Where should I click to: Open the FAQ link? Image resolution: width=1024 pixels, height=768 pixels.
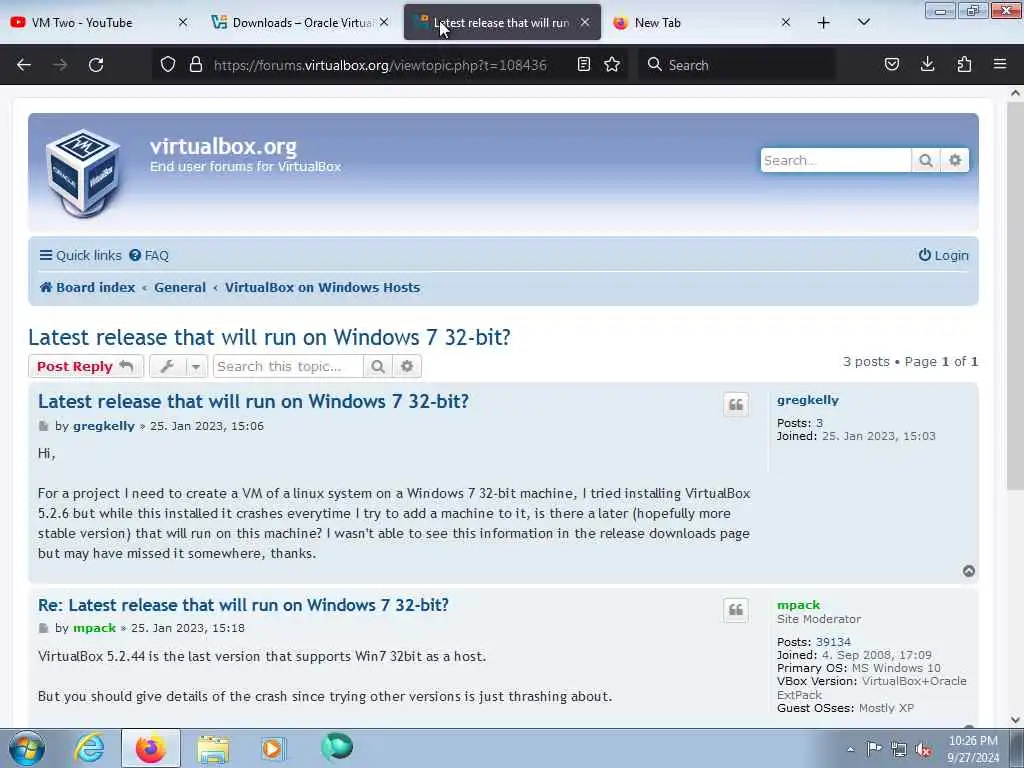point(149,255)
